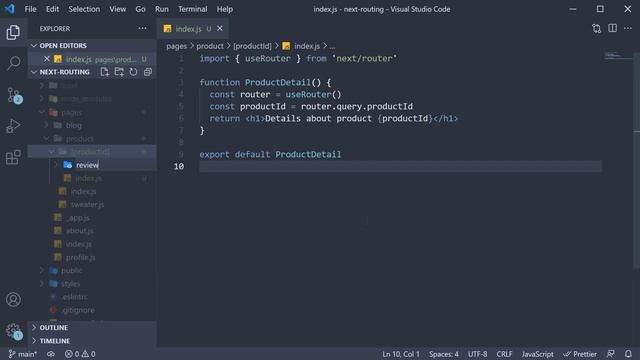Open .eslintrc in the explorer

[x=75, y=297]
